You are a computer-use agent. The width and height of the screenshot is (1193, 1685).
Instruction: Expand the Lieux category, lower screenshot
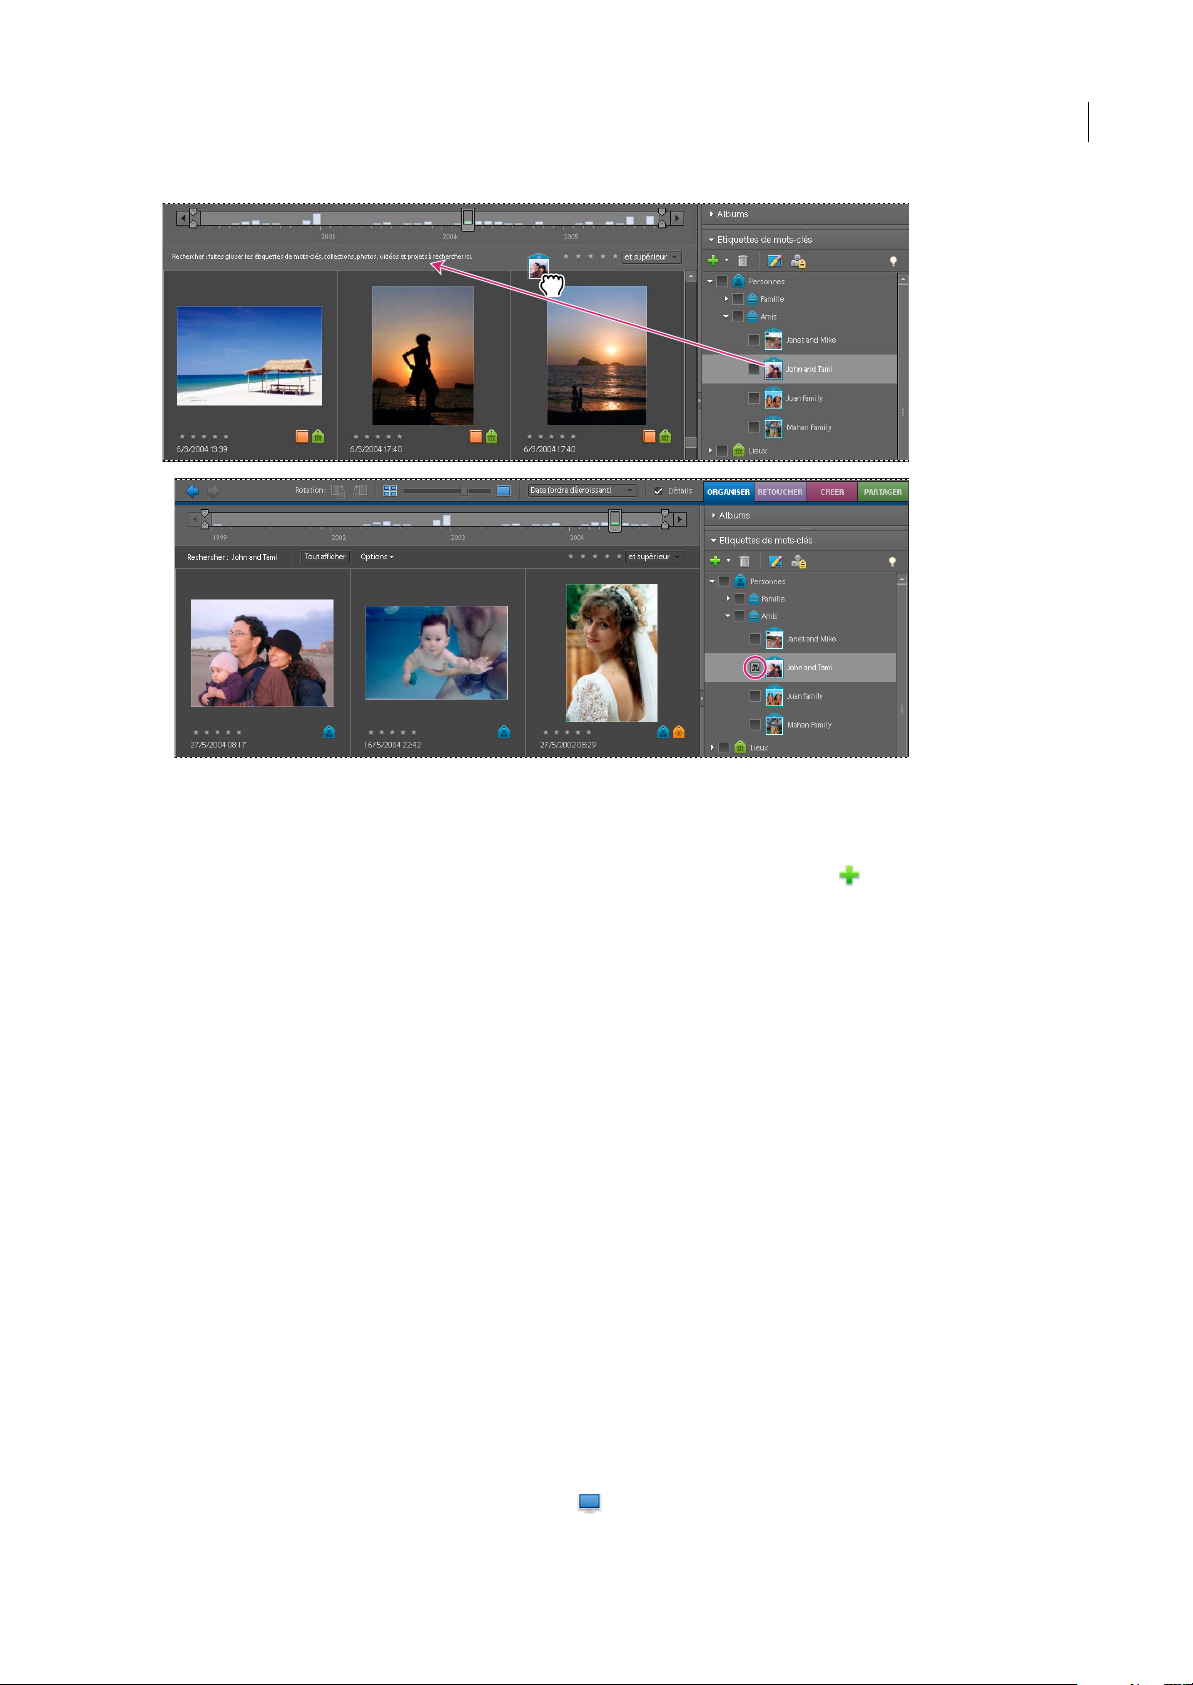point(712,747)
